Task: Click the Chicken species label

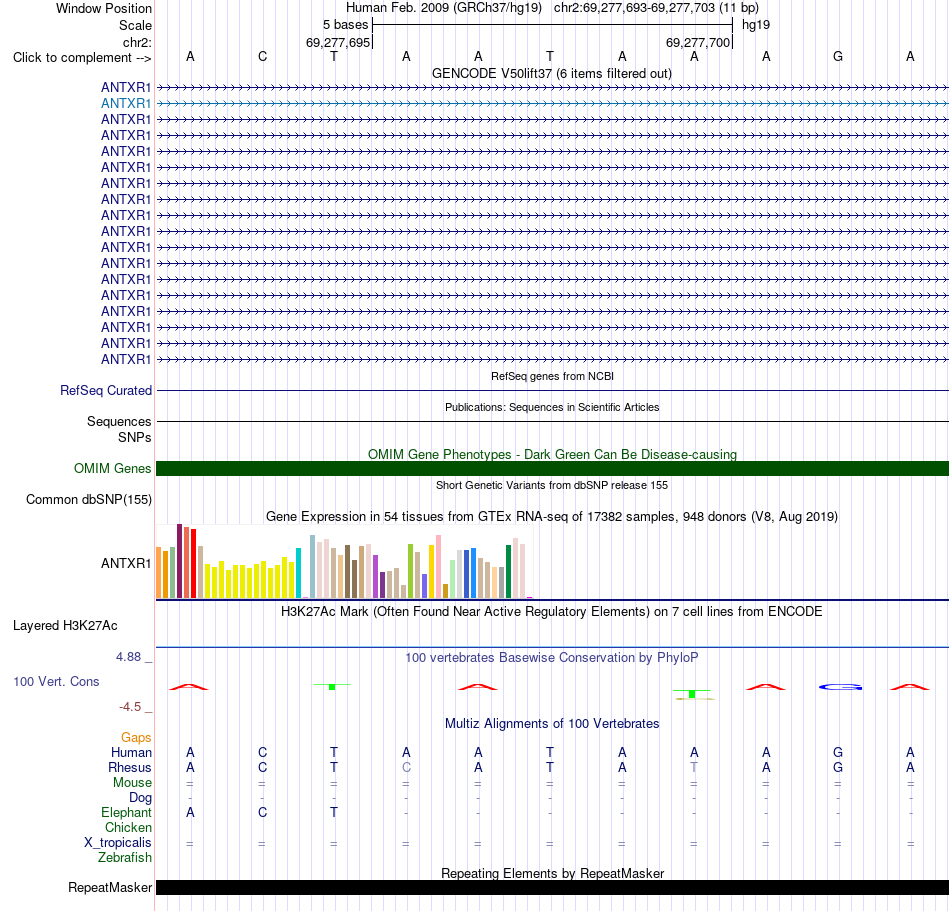Action: 128,827
